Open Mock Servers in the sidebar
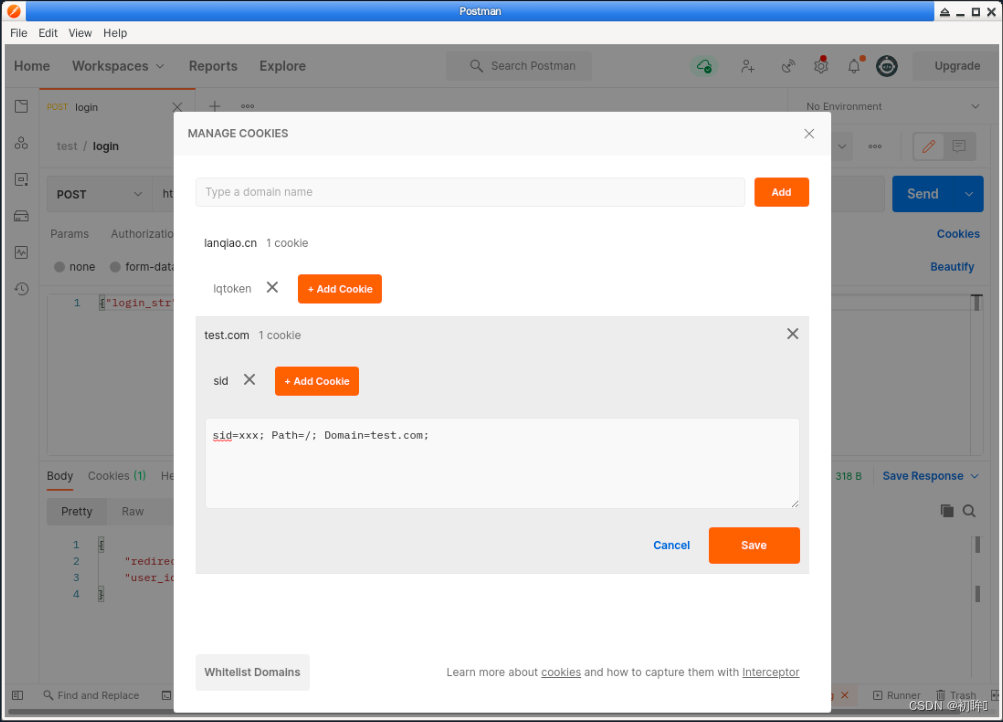The height and width of the screenshot is (722, 1003). coord(21,216)
